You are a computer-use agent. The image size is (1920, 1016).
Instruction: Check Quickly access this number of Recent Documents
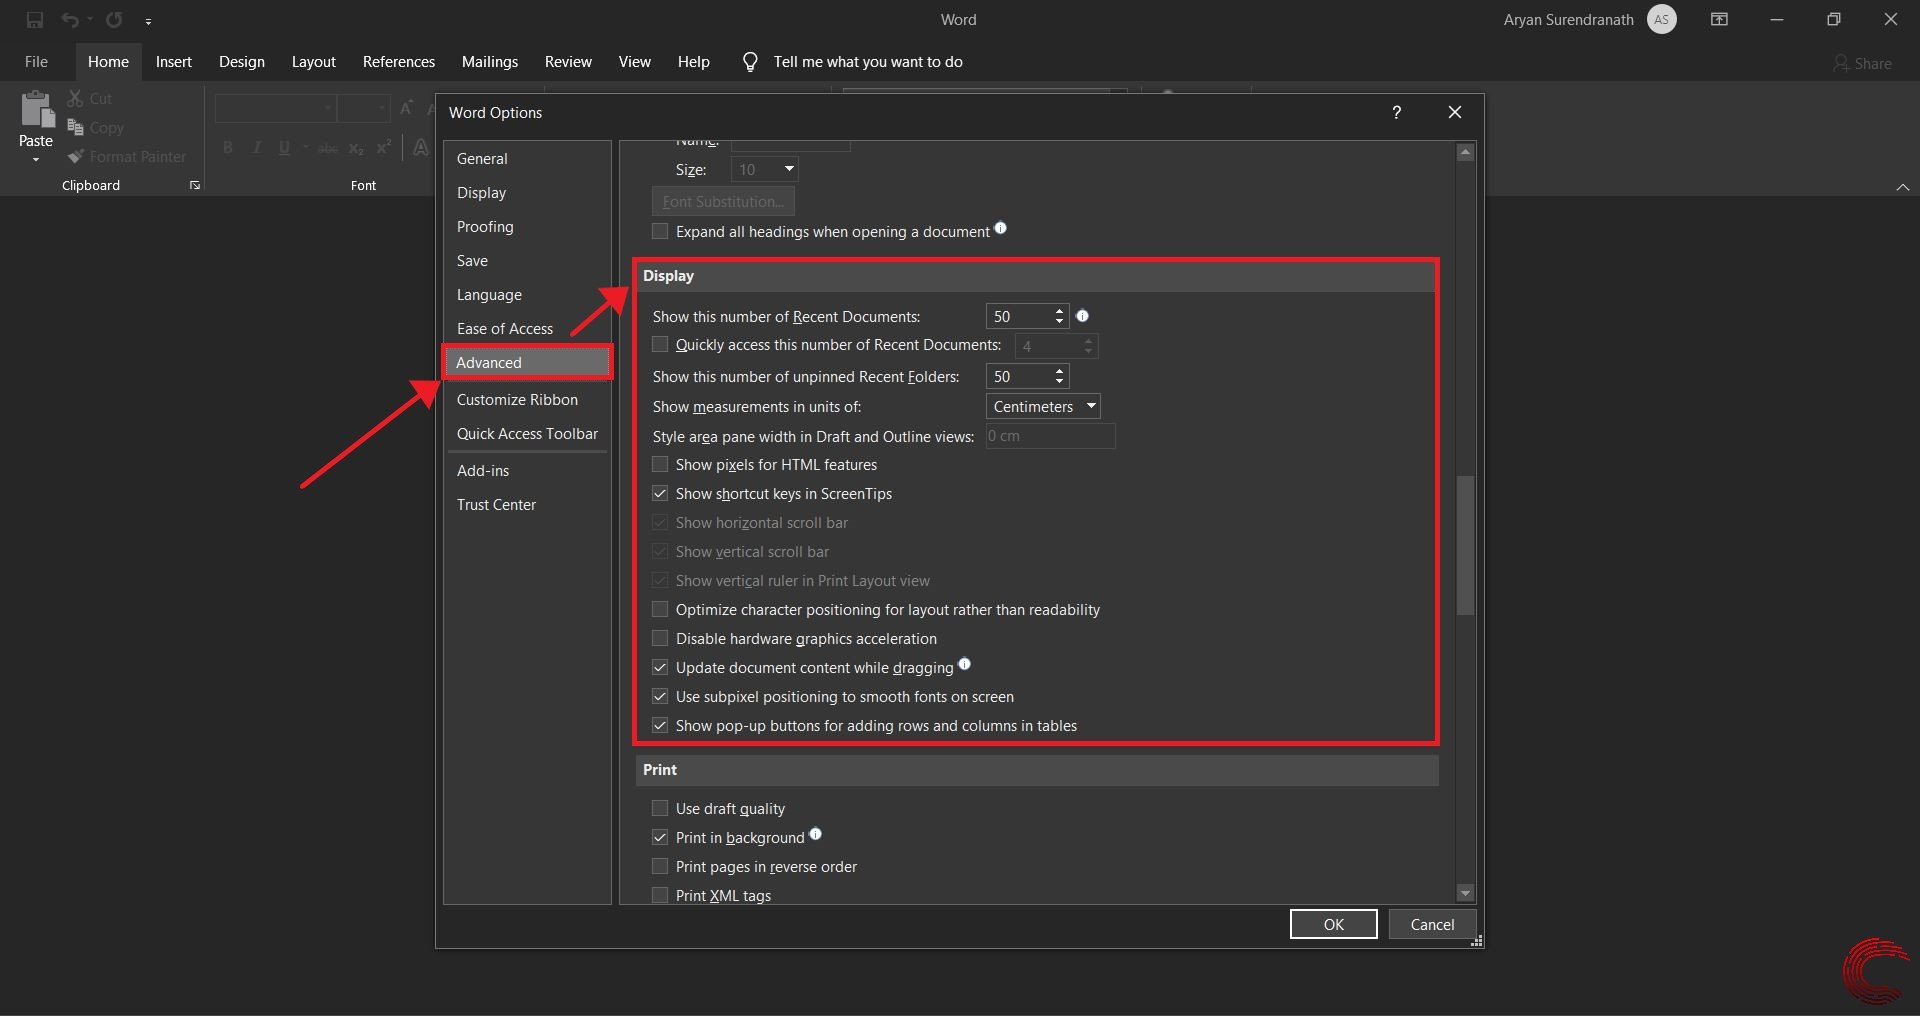[x=660, y=344]
